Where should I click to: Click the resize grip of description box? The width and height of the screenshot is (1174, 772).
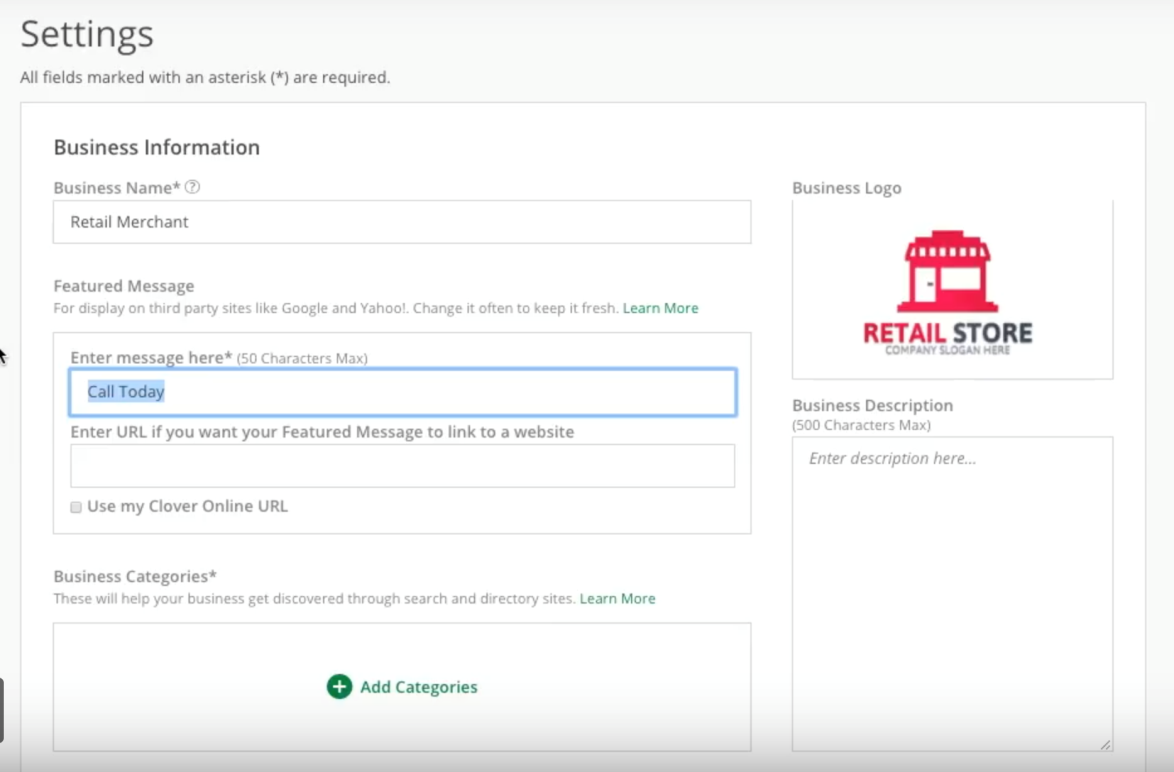pos(1104,744)
